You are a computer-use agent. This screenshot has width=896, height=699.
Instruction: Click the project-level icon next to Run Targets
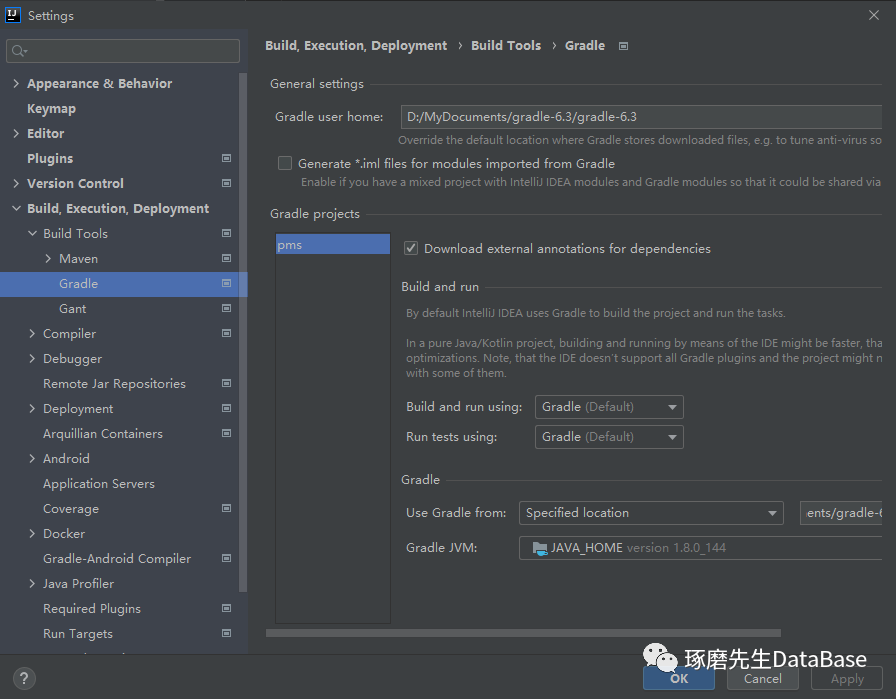point(226,633)
